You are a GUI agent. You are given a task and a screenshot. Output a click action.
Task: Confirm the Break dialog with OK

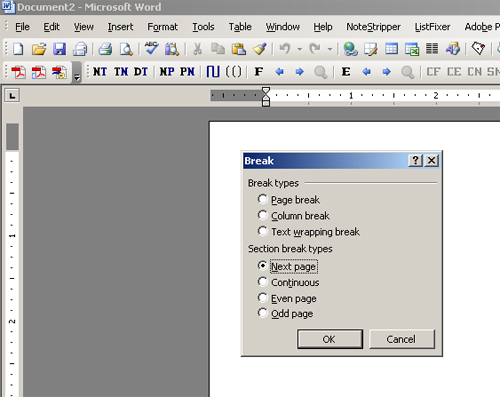pyautogui.click(x=330, y=339)
